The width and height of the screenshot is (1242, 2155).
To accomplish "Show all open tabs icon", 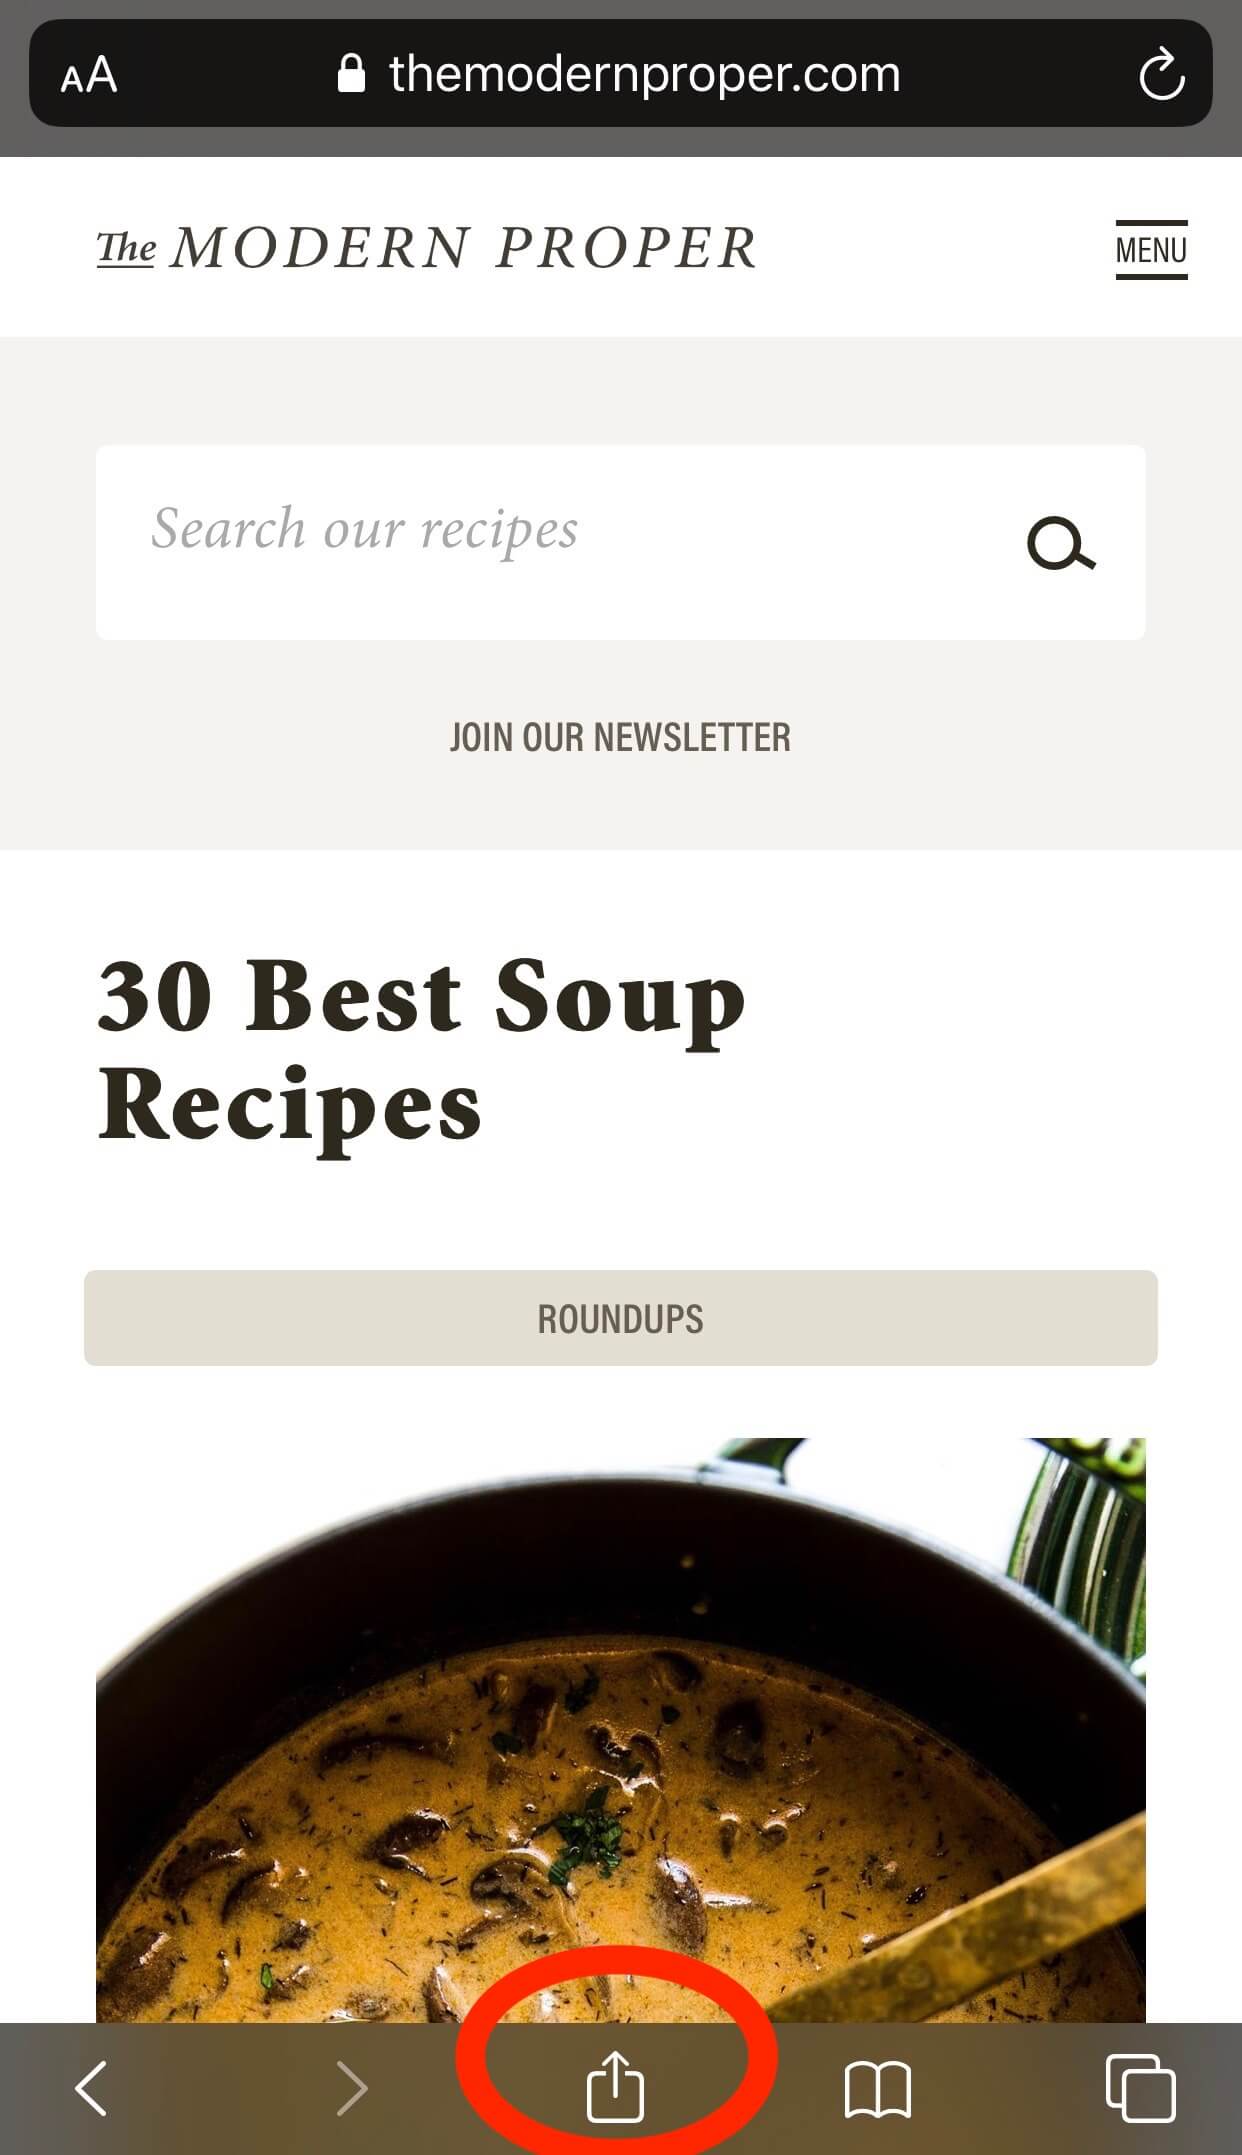I will pos(1141,2088).
